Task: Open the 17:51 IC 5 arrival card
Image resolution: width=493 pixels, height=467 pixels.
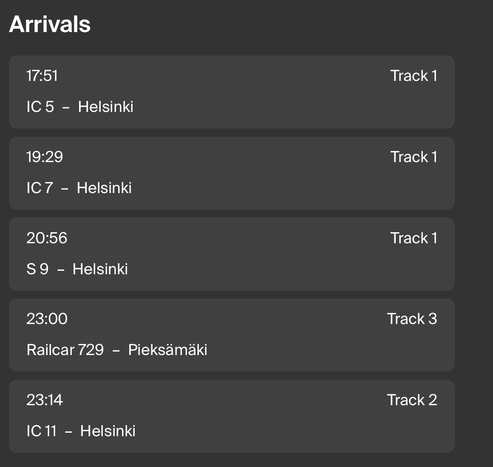Action: click(232, 92)
